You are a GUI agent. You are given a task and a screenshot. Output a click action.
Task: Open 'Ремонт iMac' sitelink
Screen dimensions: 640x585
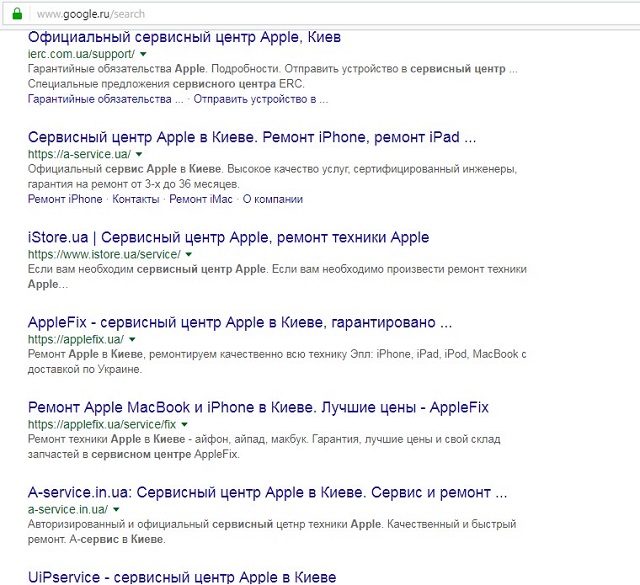(201, 199)
